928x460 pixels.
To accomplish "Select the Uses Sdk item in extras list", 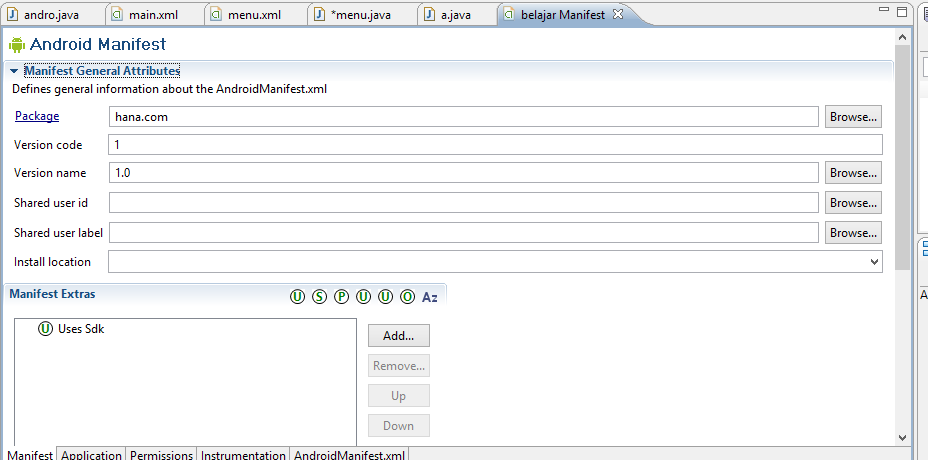I will click(71, 329).
